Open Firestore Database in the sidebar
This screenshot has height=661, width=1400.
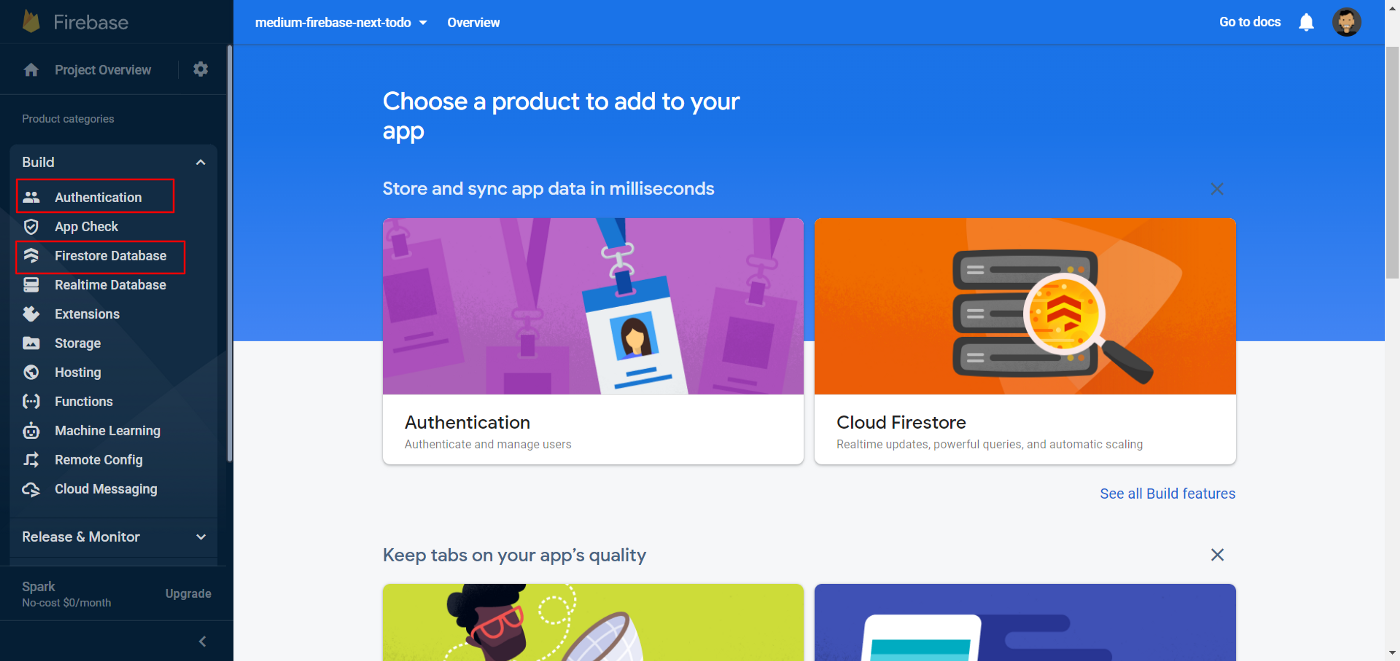110,256
